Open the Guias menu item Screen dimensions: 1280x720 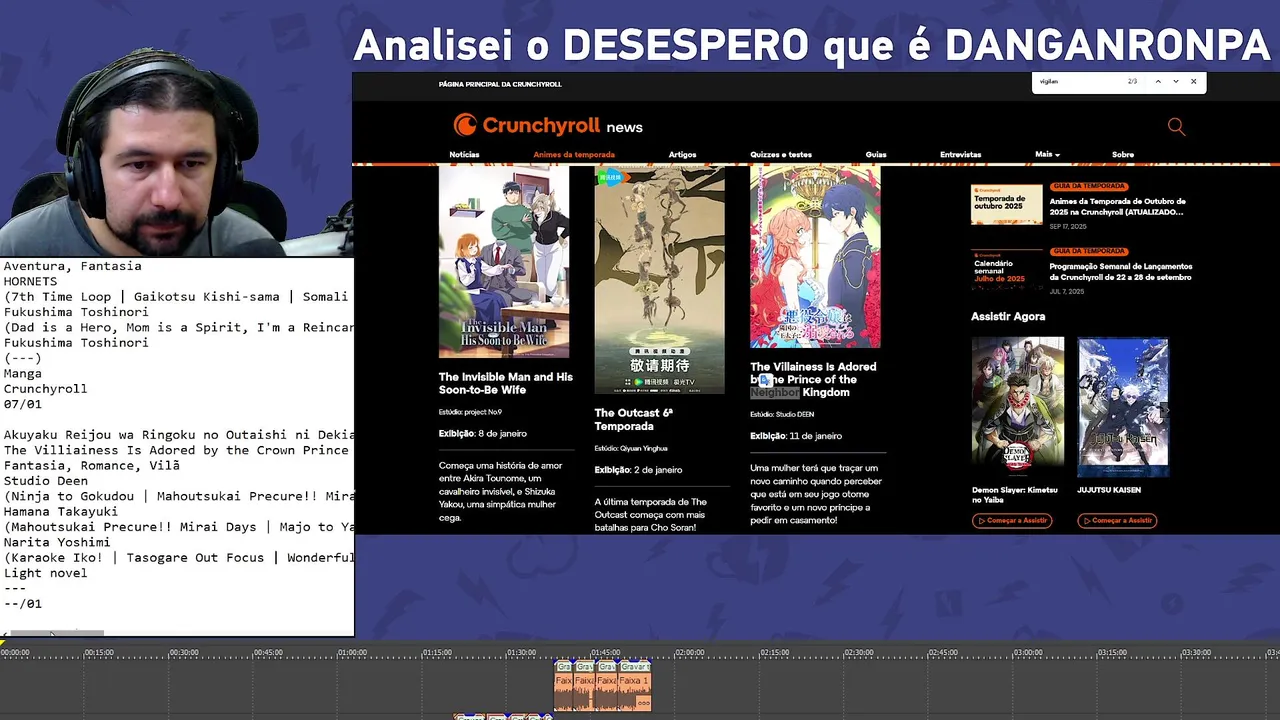876,154
